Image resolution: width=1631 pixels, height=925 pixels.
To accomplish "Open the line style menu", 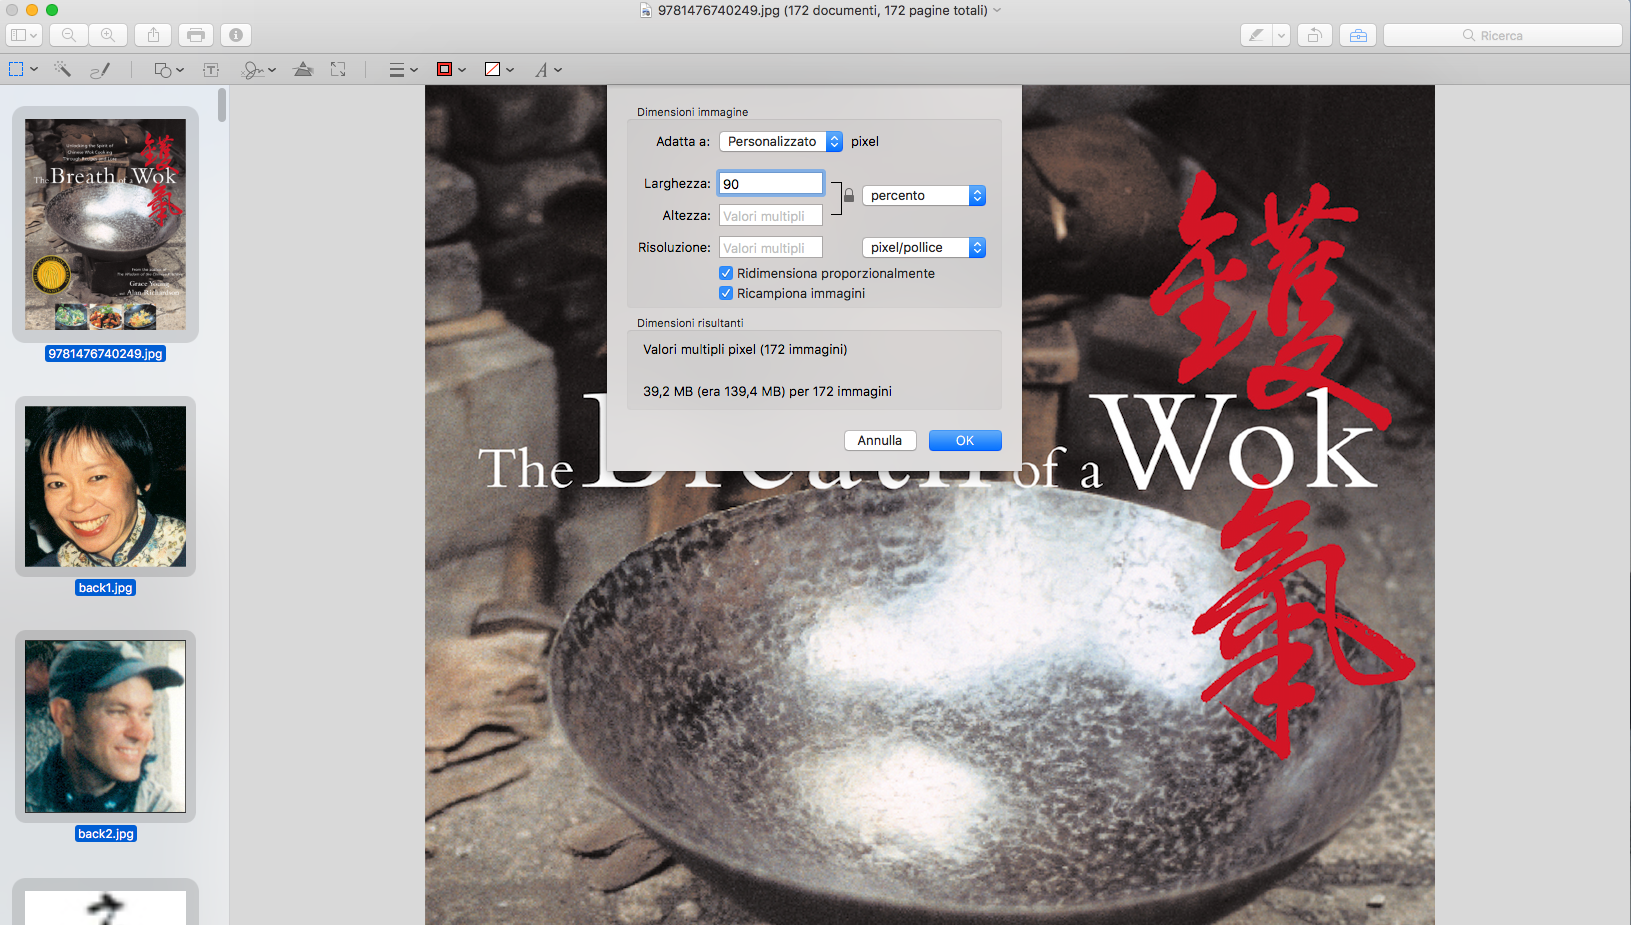I will tap(403, 69).
